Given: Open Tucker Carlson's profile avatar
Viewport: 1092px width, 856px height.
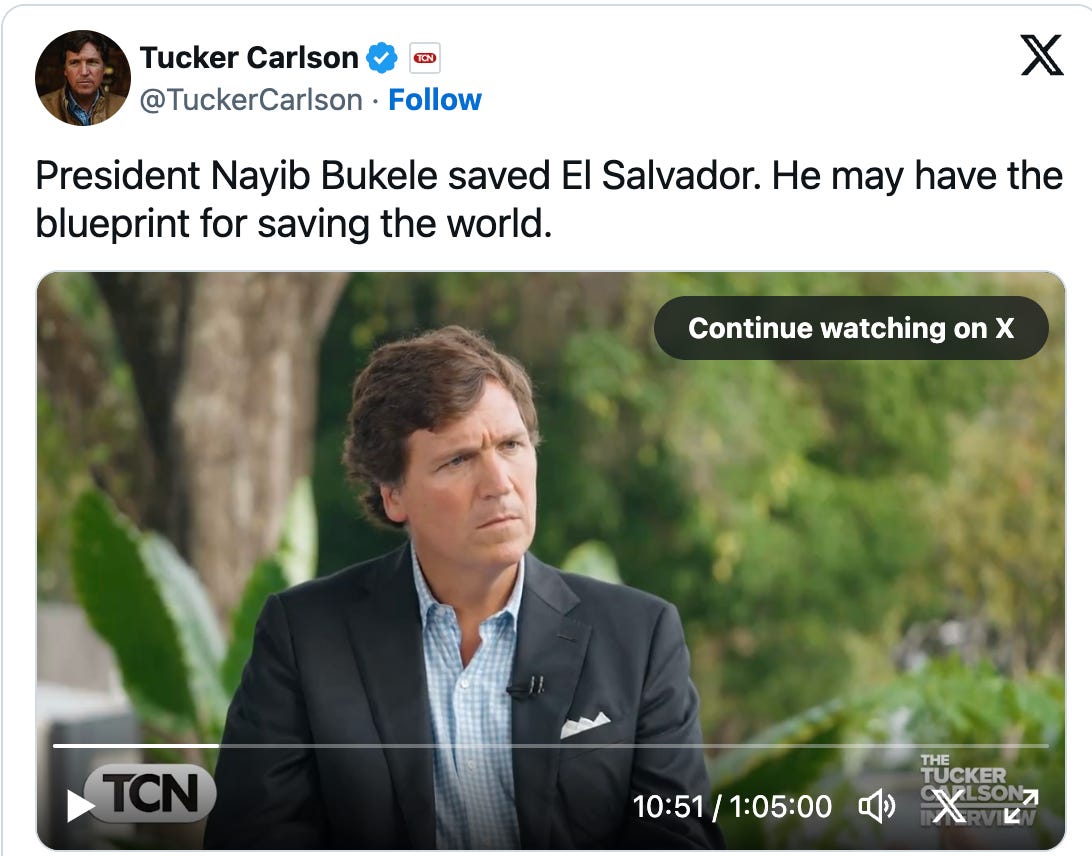Looking at the screenshot, I should point(83,78).
